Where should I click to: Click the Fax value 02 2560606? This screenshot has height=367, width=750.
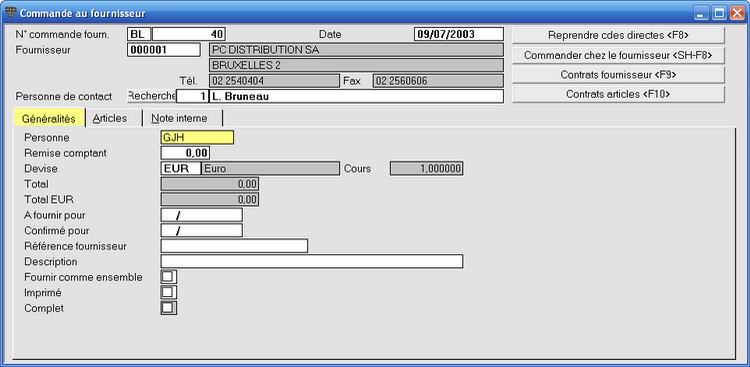(x=438, y=81)
